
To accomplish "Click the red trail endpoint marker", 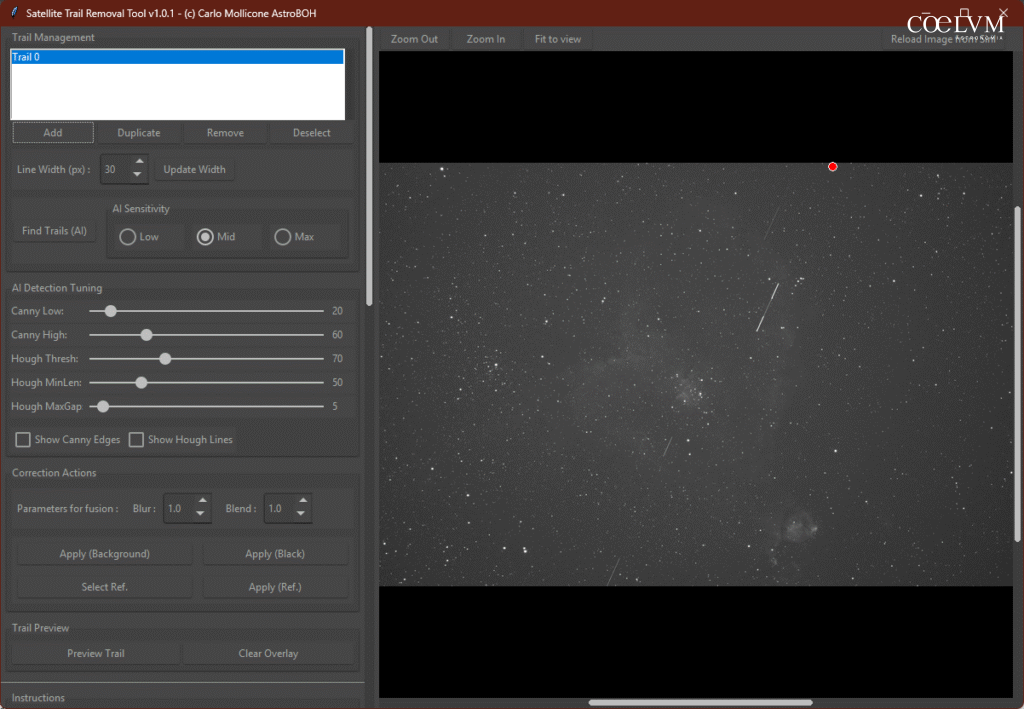I will tap(833, 167).
